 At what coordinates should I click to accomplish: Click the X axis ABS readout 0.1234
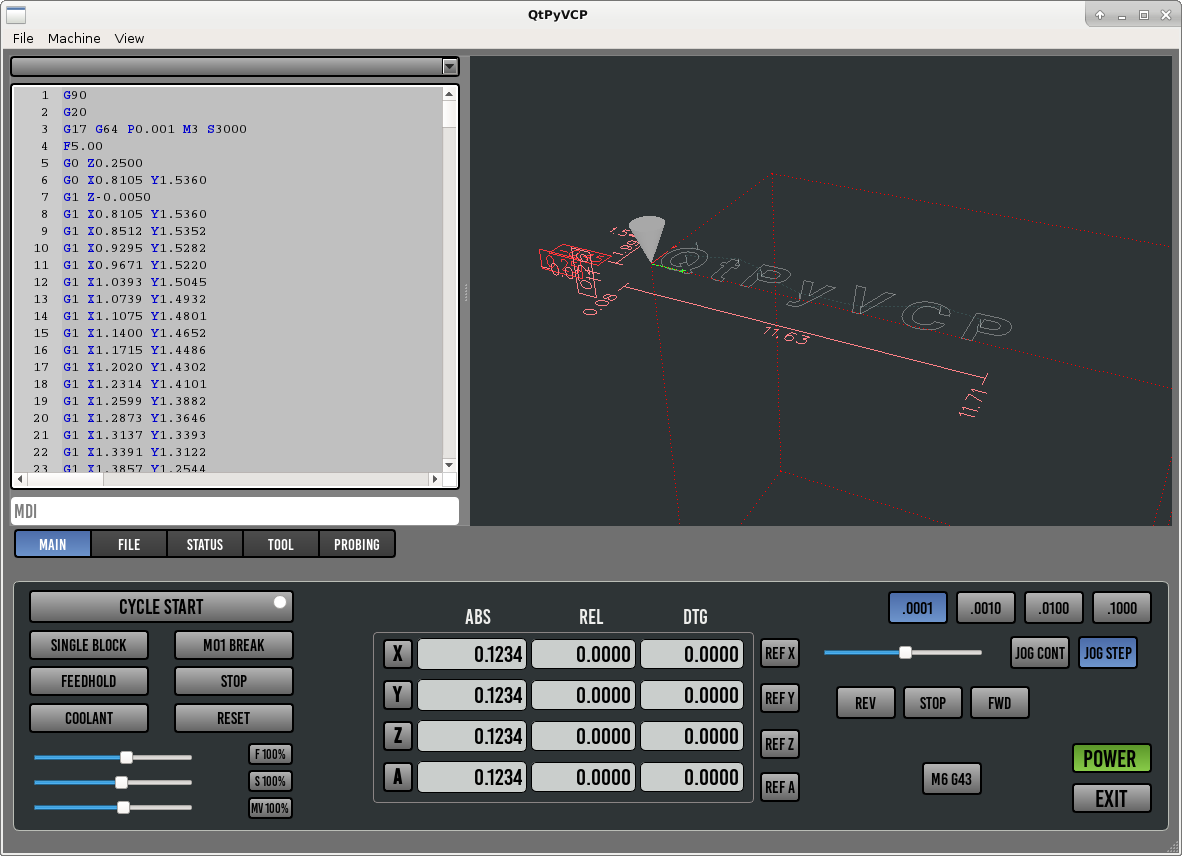click(x=472, y=654)
